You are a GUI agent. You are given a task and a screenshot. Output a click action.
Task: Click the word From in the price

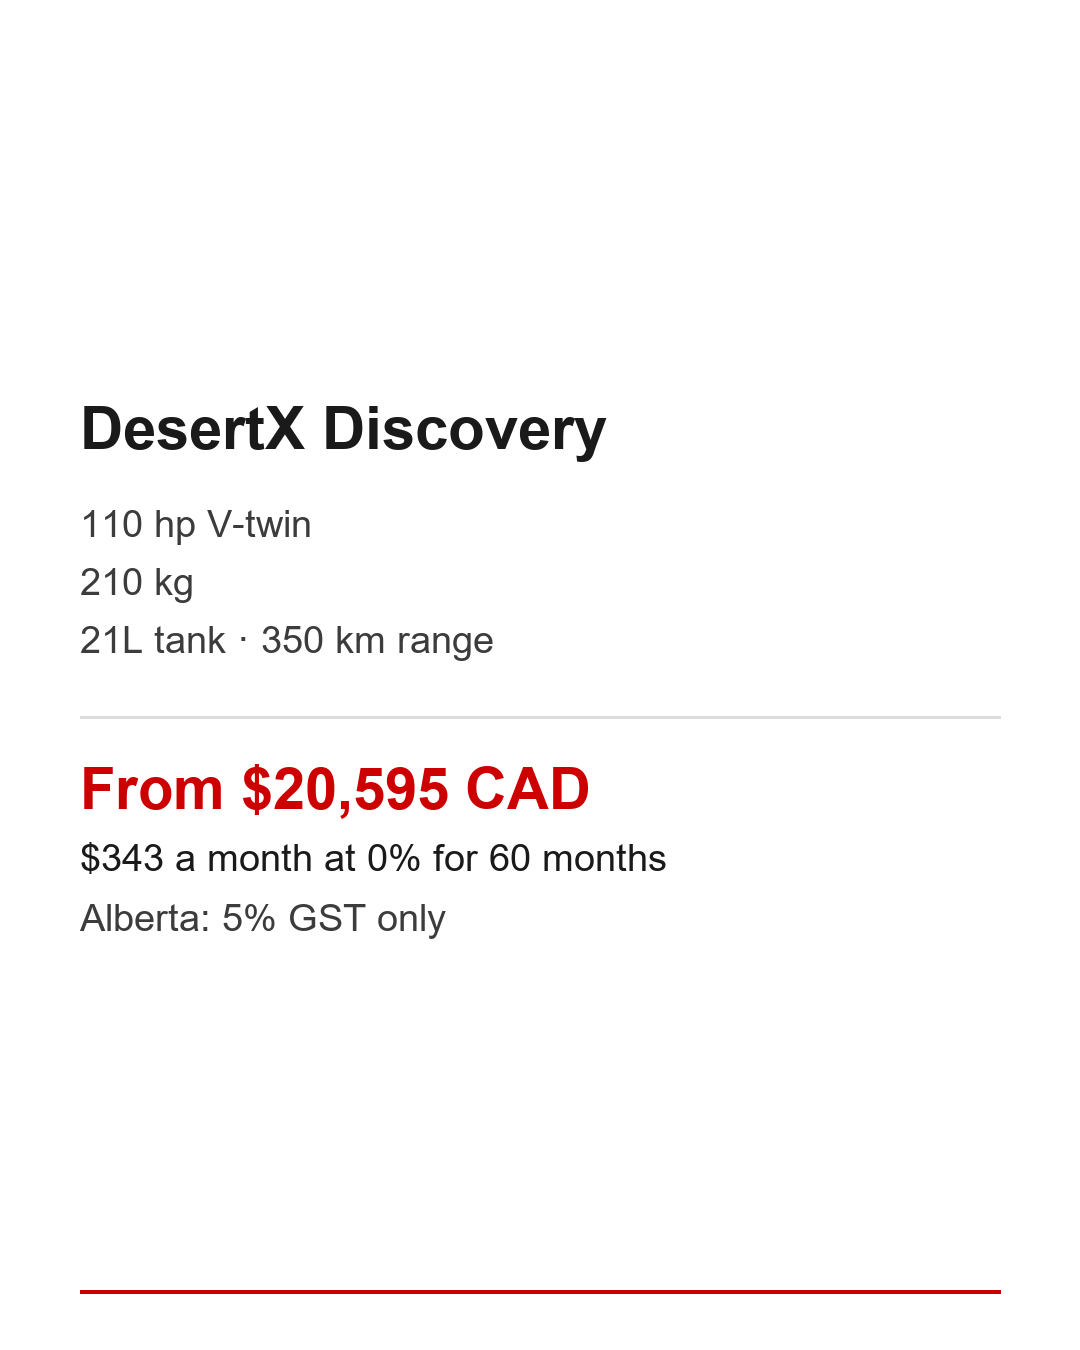(x=152, y=789)
